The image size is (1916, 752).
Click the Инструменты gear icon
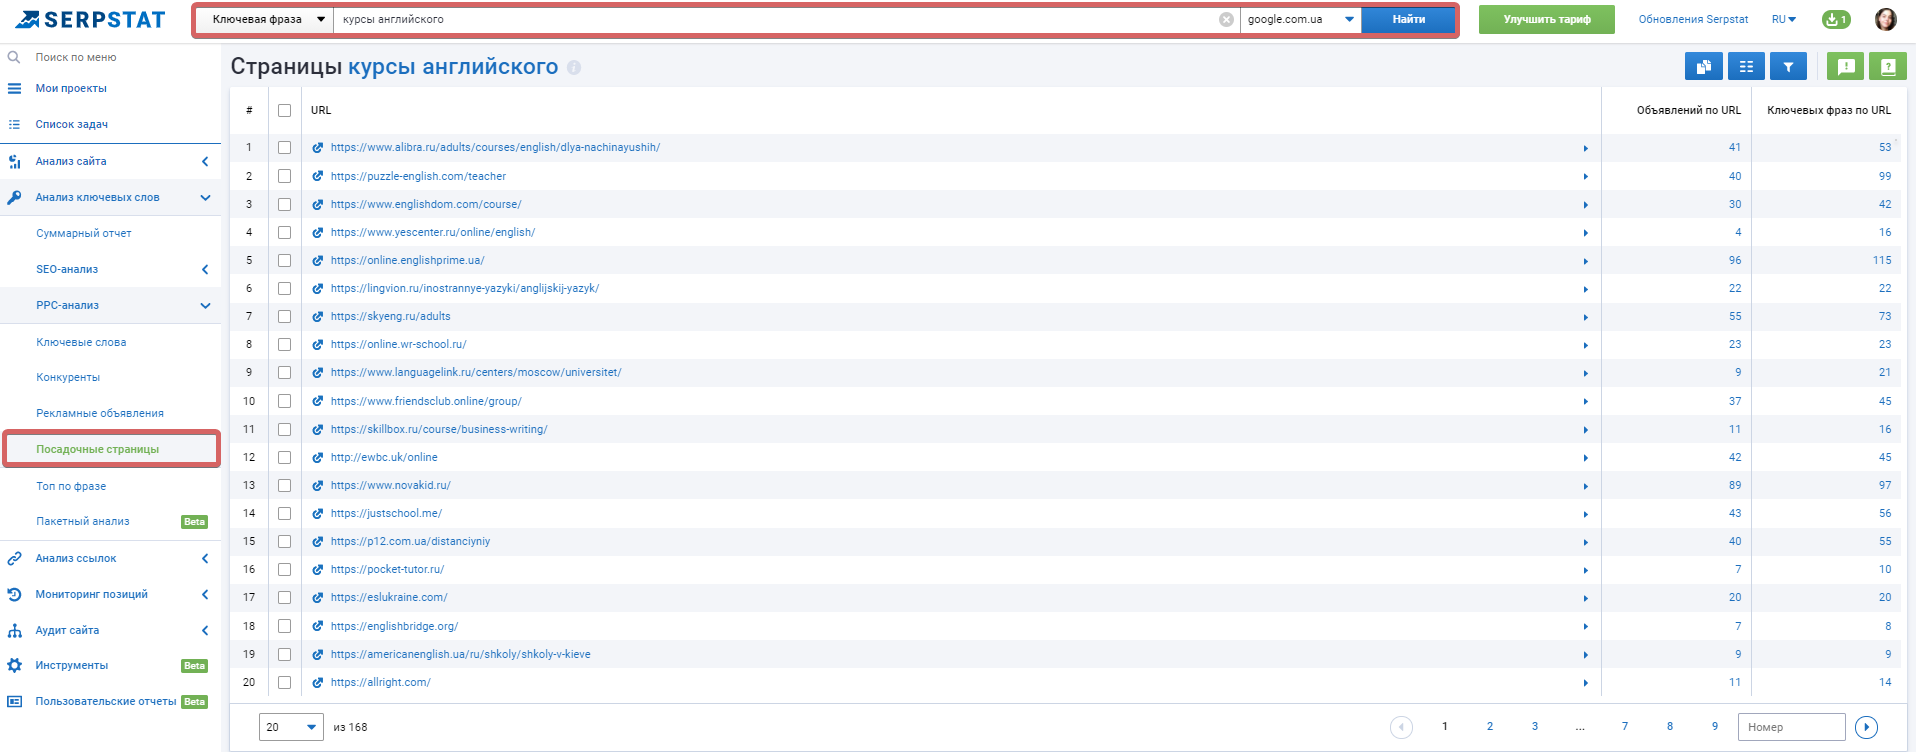[x=14, y=665]
